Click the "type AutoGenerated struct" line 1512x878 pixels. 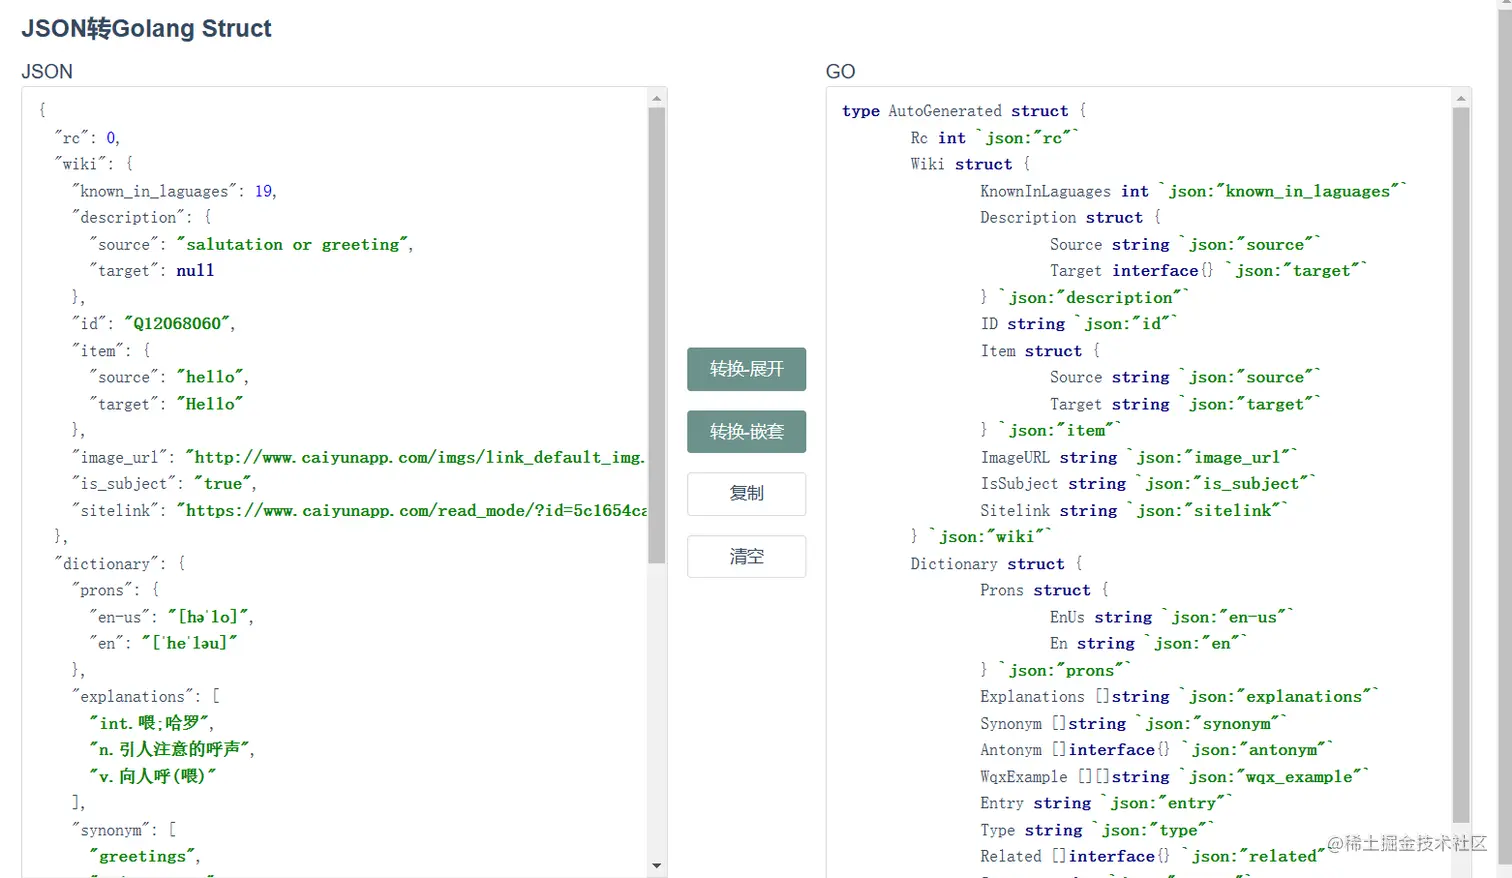click(x=963, y=111)
